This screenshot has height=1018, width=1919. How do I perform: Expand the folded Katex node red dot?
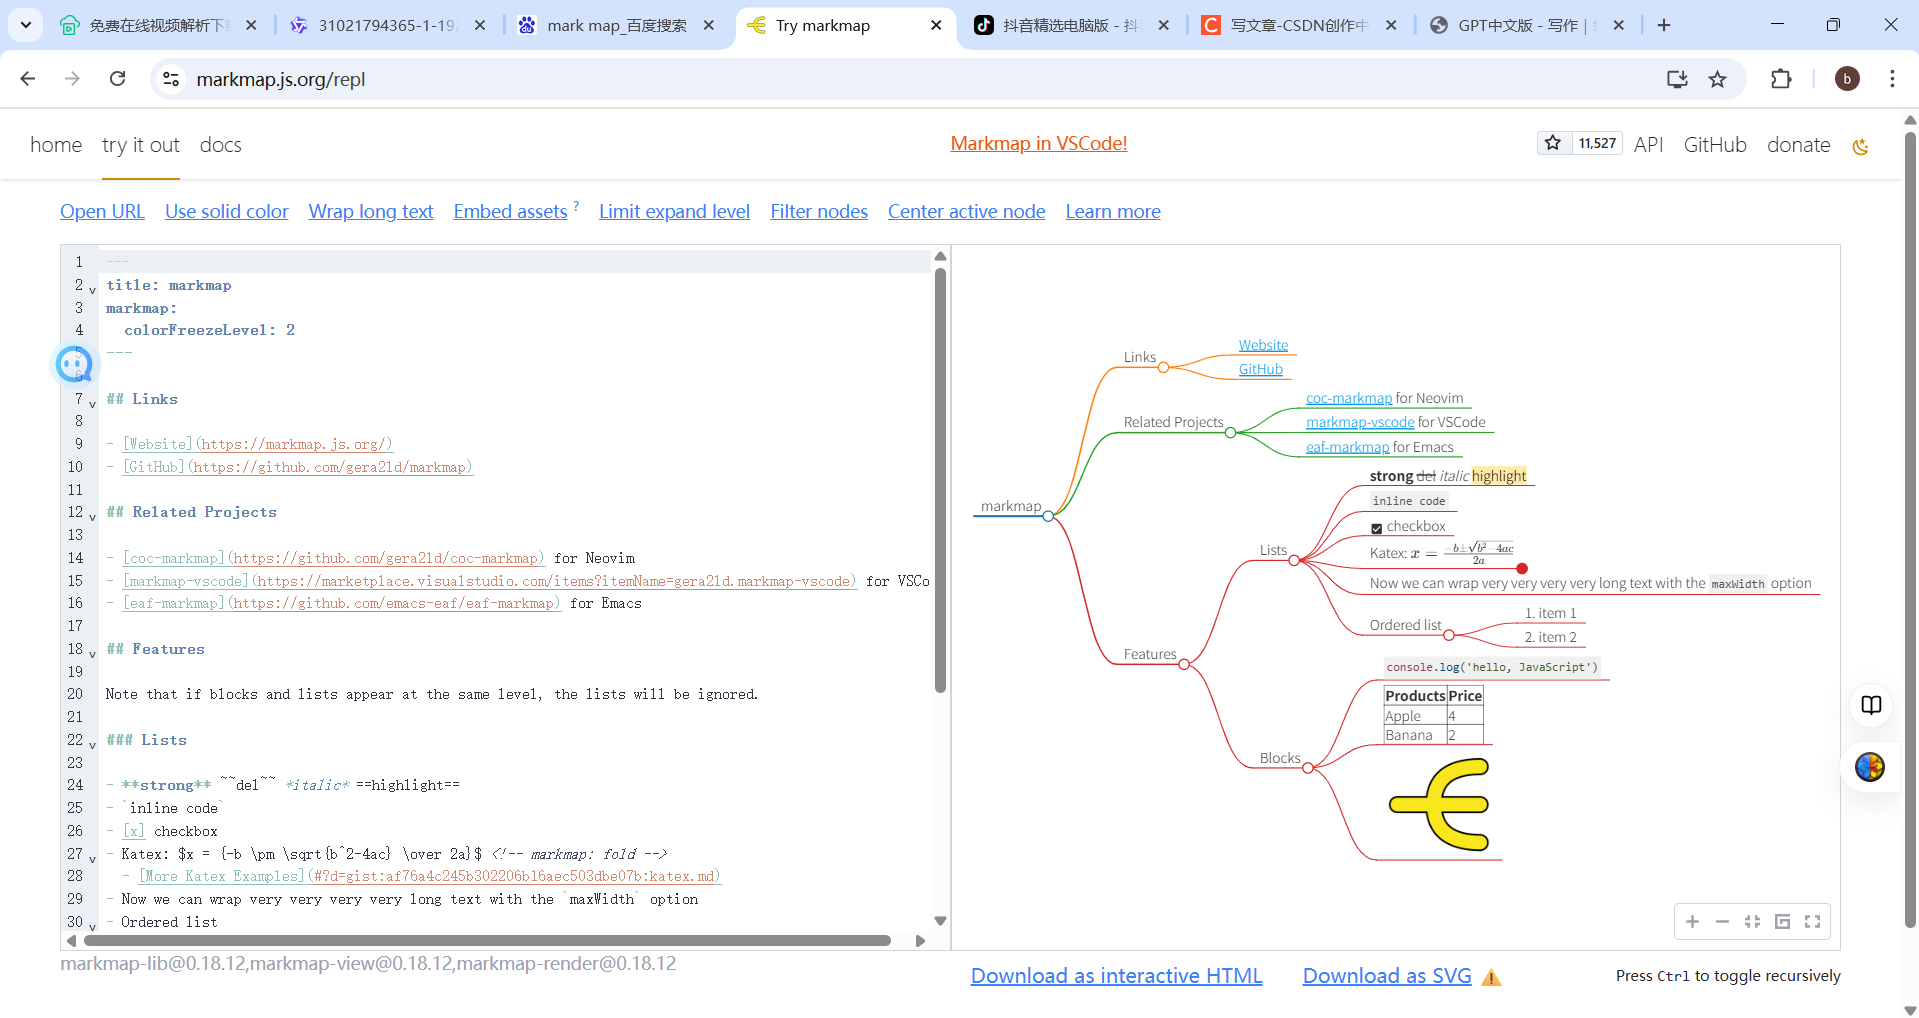click(1522, 568)
